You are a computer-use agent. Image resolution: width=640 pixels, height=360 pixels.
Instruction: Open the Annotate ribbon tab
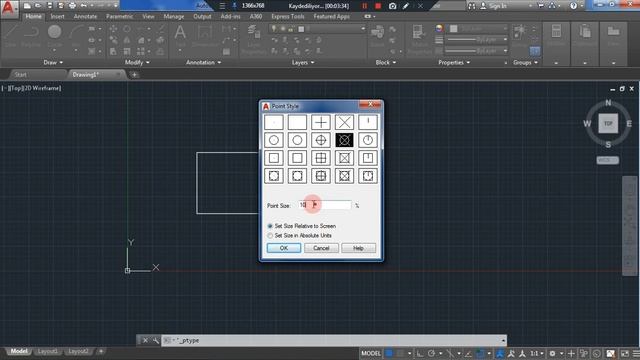click(x=85, y=16)
